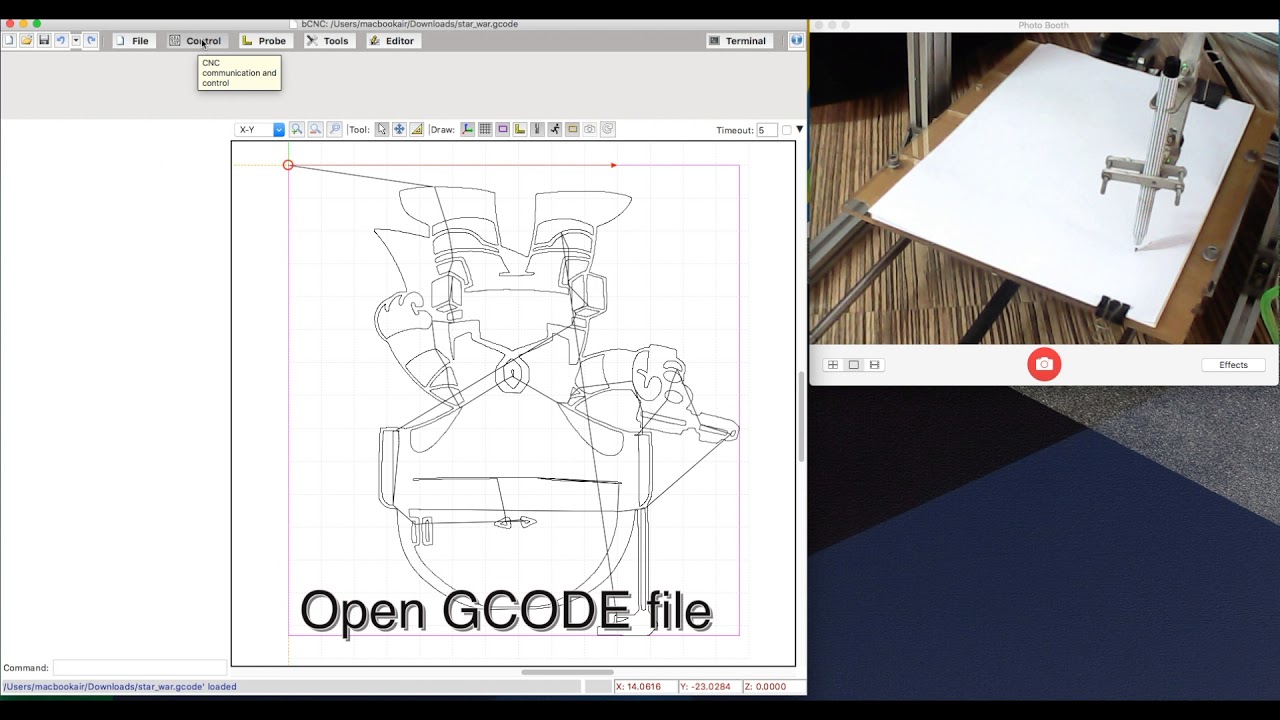The height and width of the screenshot is (720, 1280).
Task: Open a file with the folder icon
Action: (27, 40)
